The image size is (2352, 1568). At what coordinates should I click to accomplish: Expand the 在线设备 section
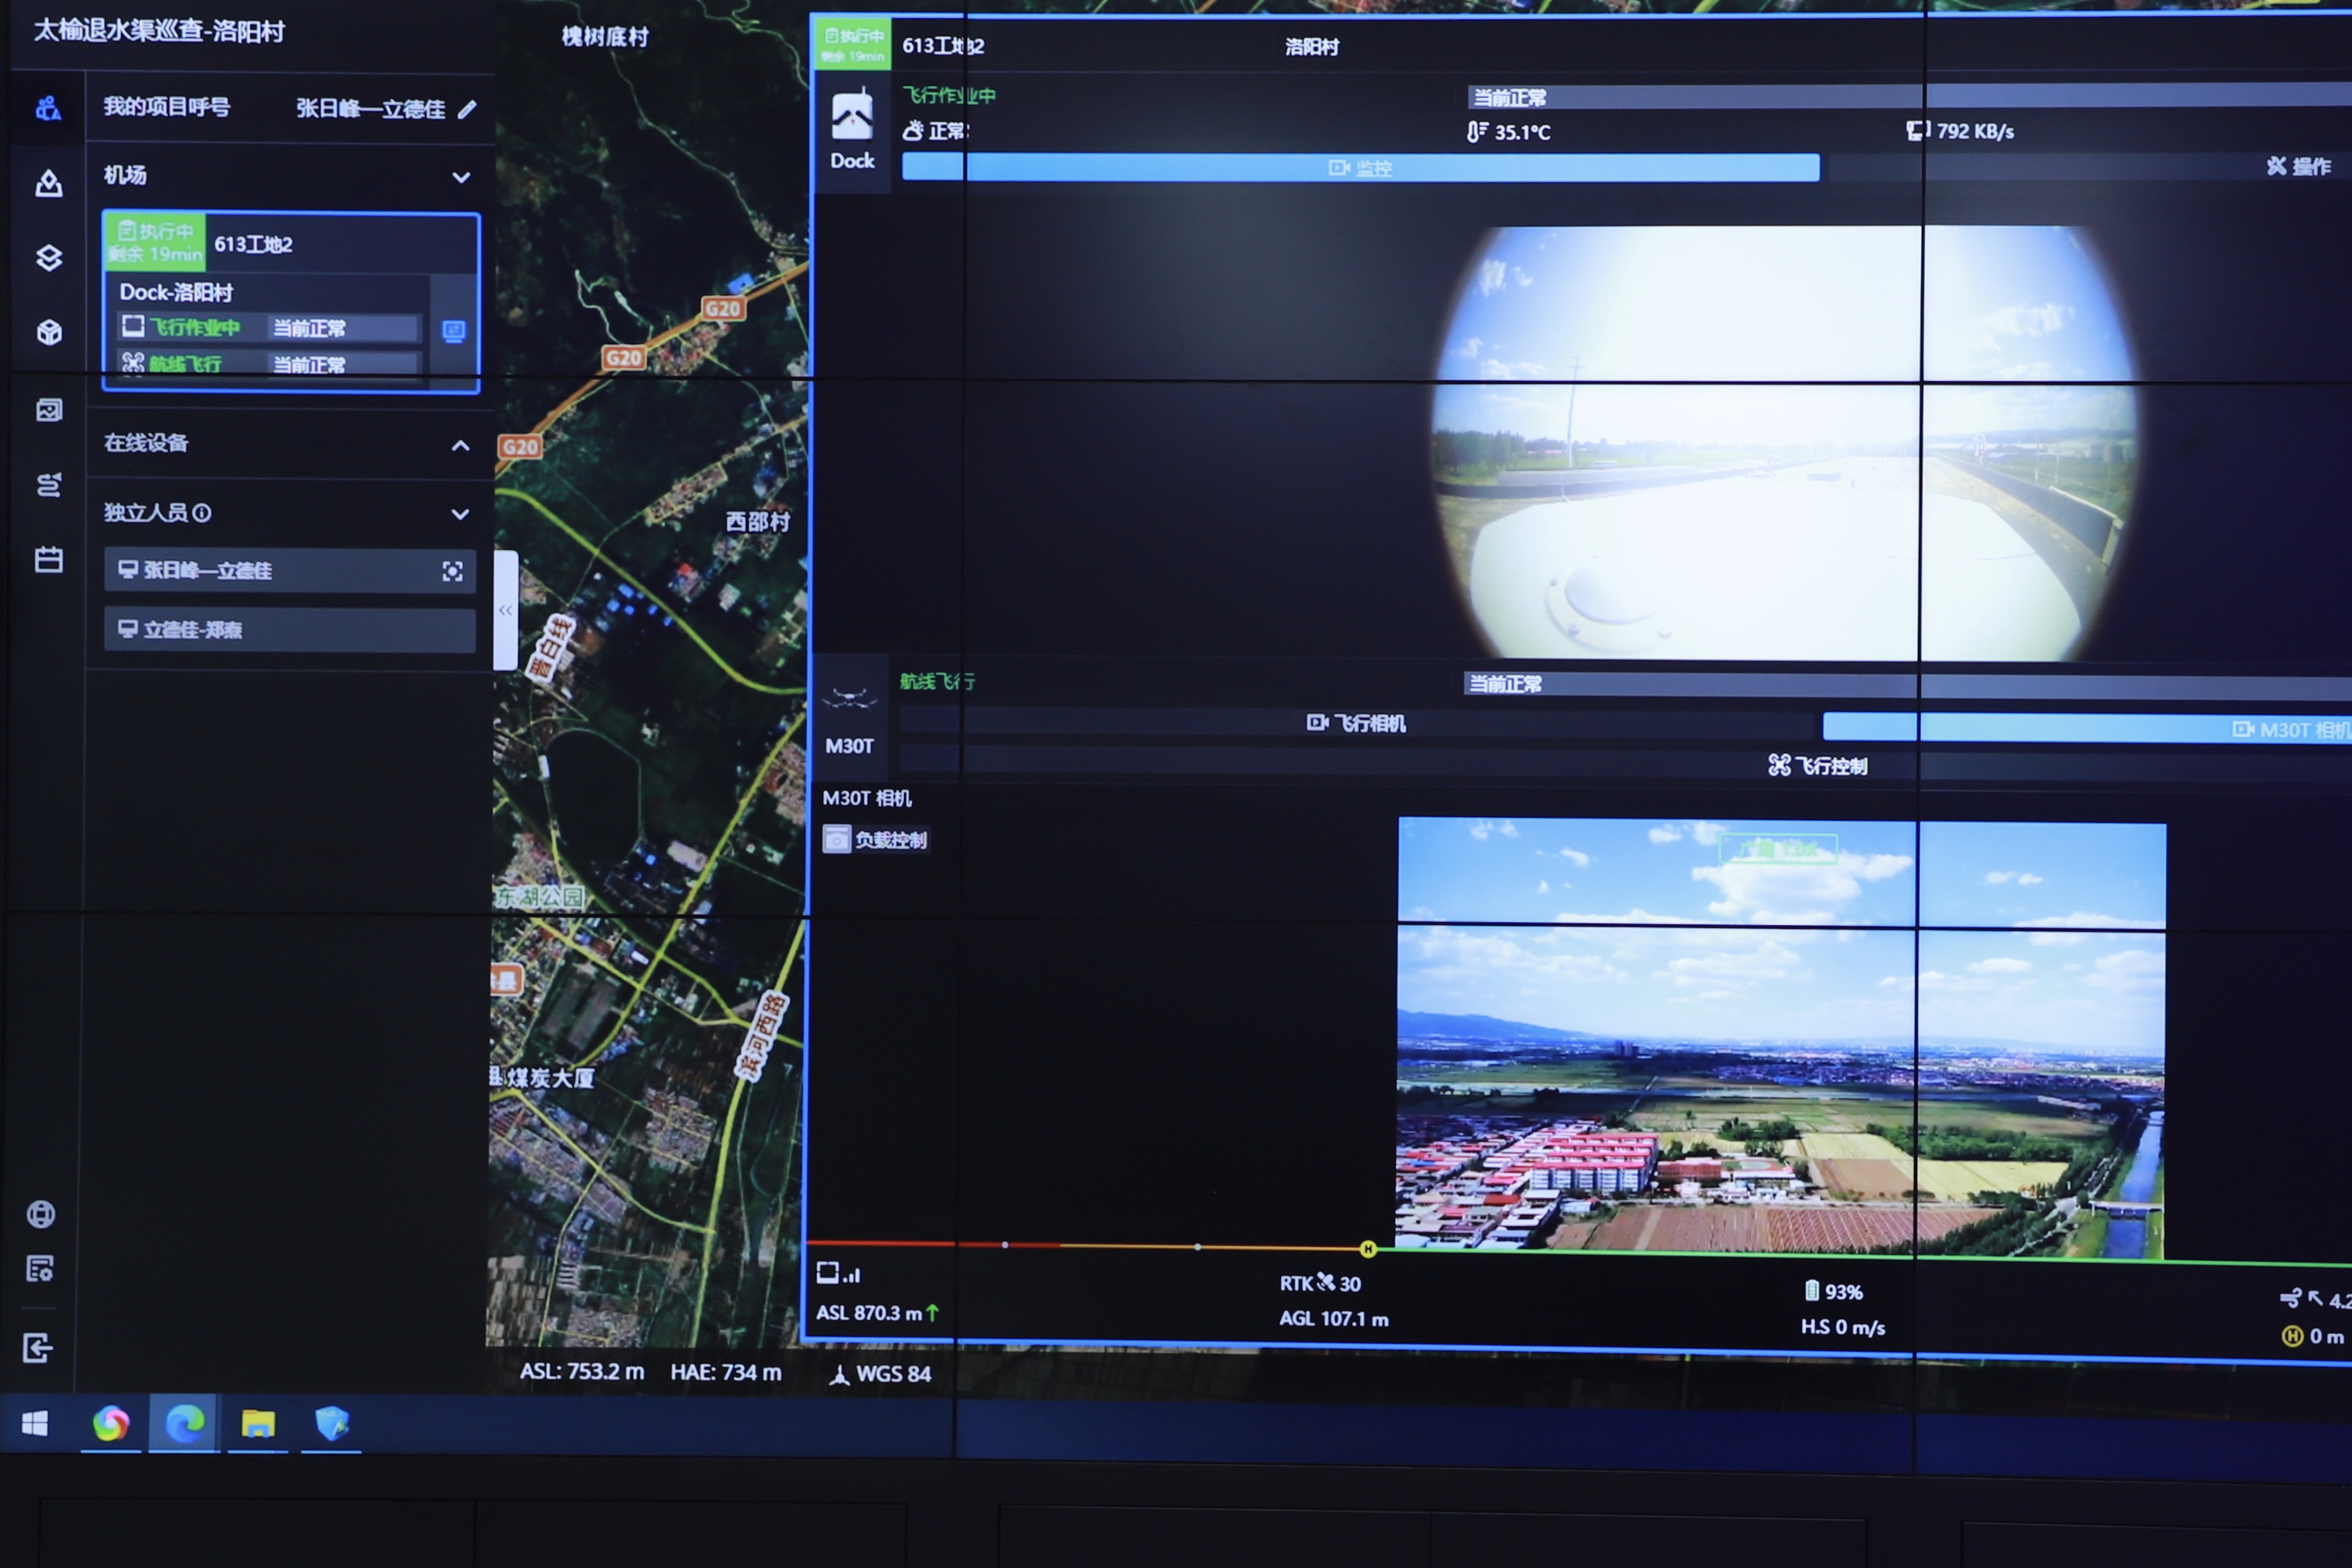(x=460, y=446)
